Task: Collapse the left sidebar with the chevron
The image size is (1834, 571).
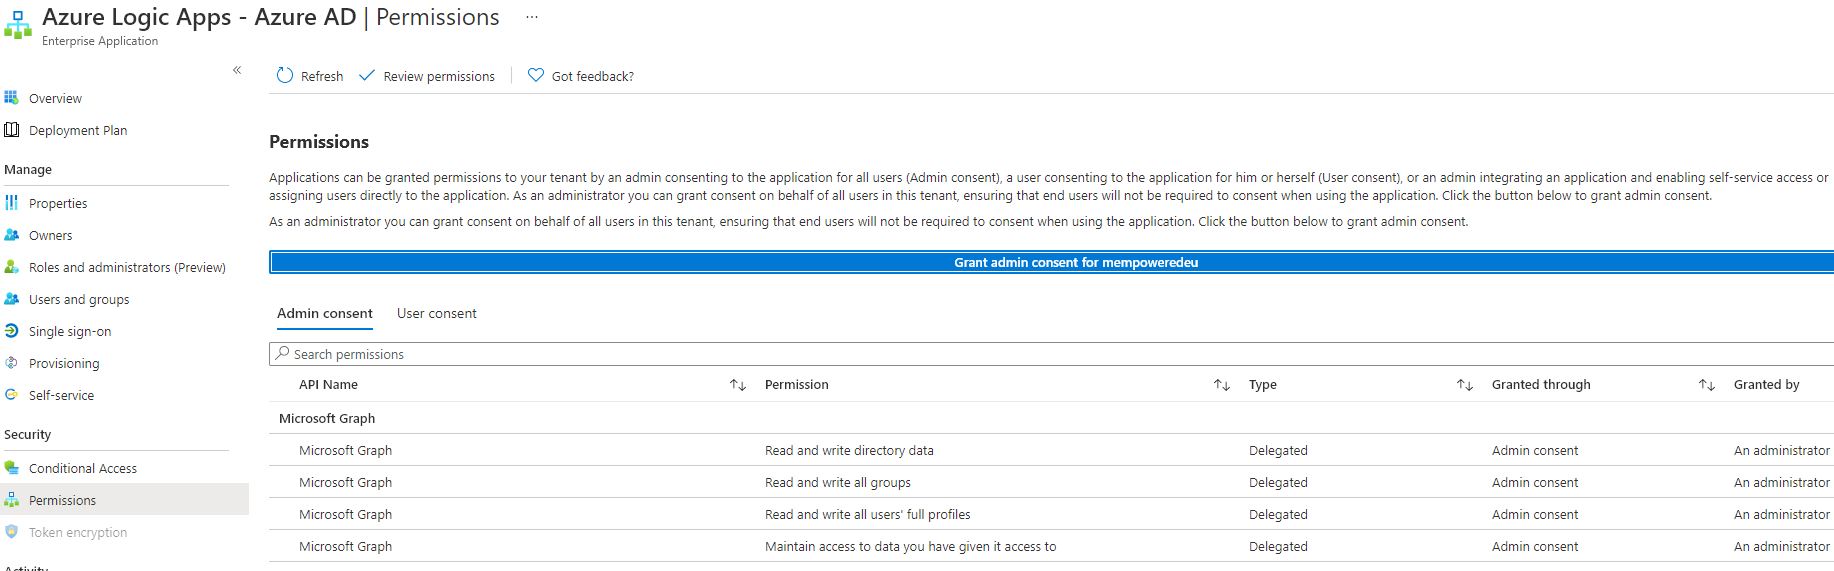Action: [237, 70]
